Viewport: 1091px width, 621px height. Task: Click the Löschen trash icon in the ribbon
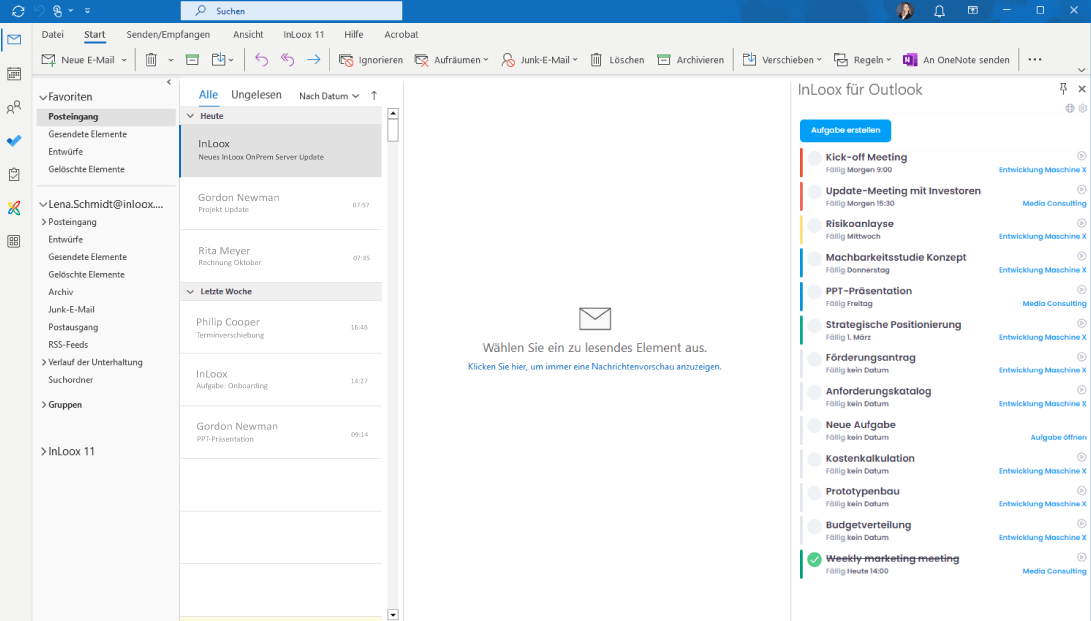[x=594, y=59]
